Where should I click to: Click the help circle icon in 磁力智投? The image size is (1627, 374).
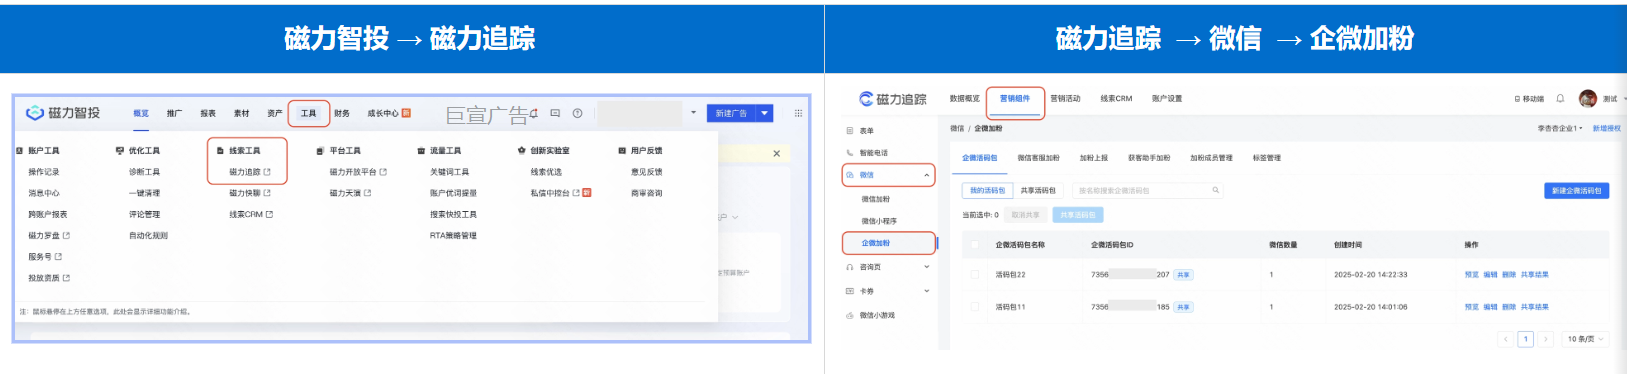pyautogui.click(x=577, y=113)
